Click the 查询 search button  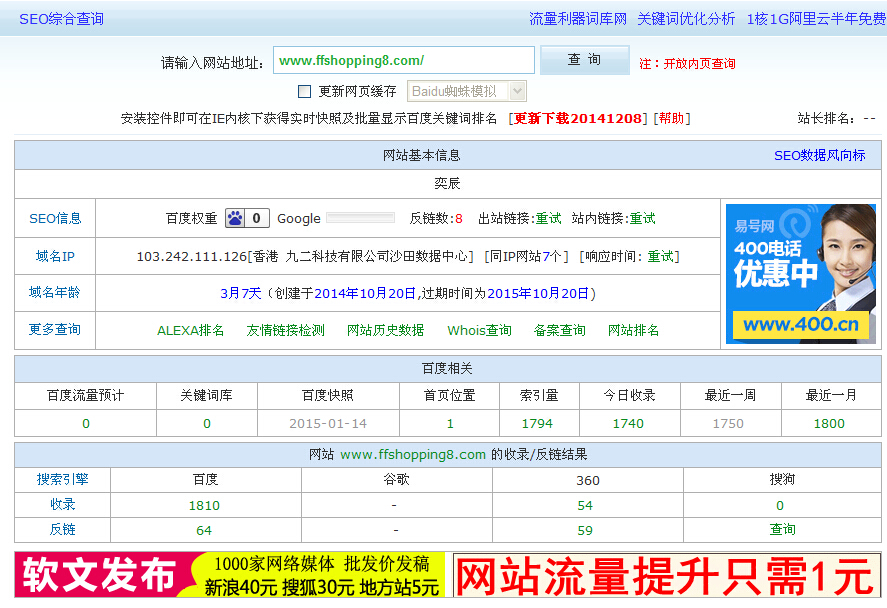pyautogui.click(x=584, y=60)
